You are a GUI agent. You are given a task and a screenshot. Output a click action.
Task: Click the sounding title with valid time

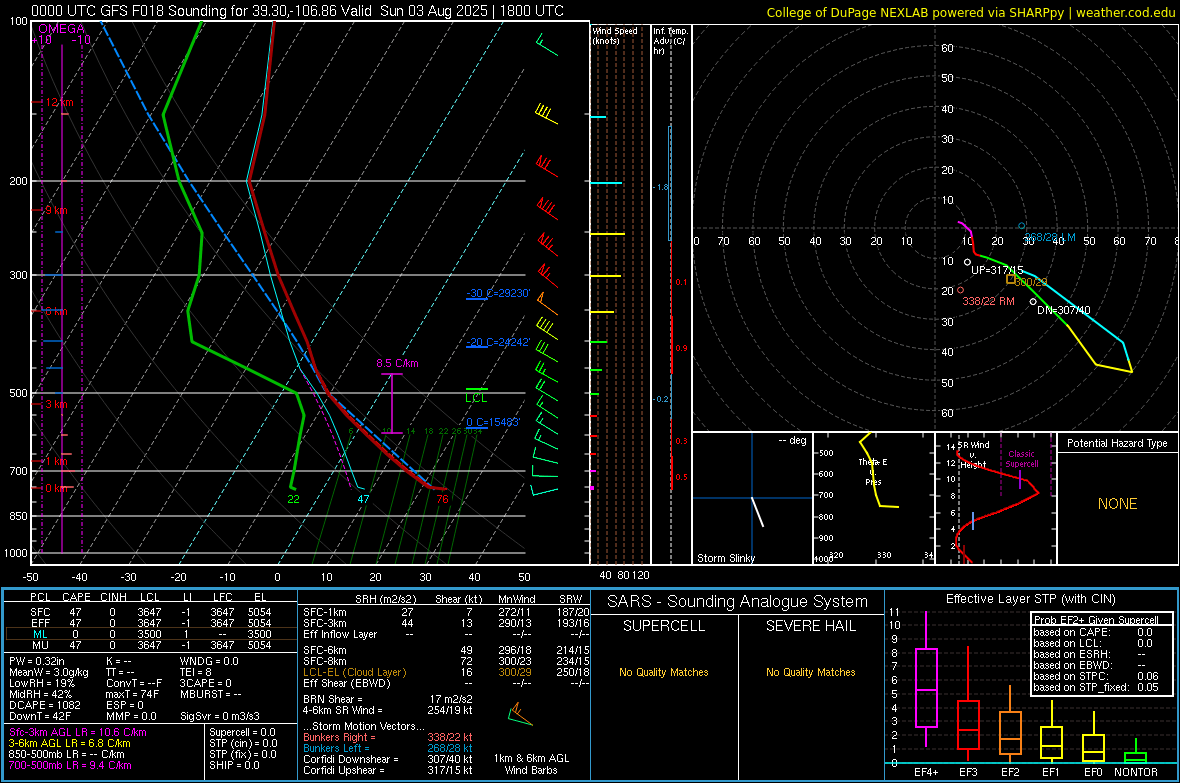[297, 11]
